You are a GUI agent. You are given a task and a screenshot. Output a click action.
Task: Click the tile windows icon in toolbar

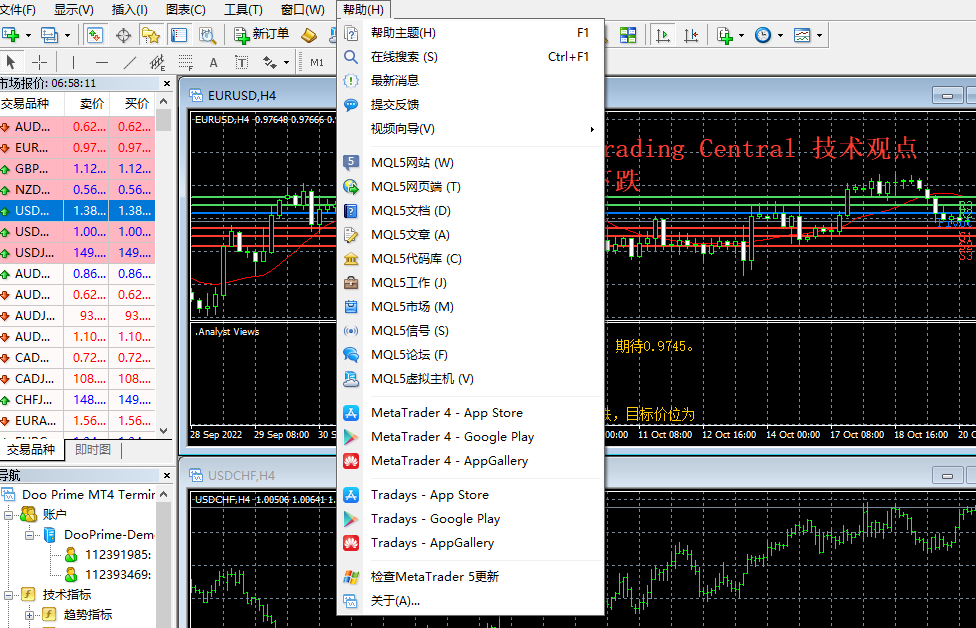628,35
